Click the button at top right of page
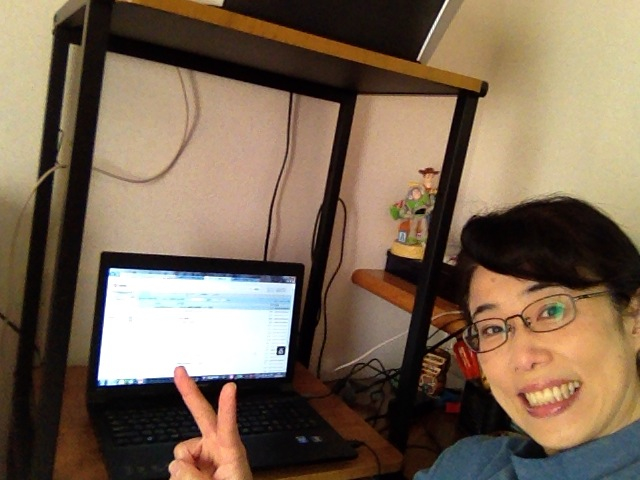The width and height of the screenshot is (640, 480). click(282, 289)
